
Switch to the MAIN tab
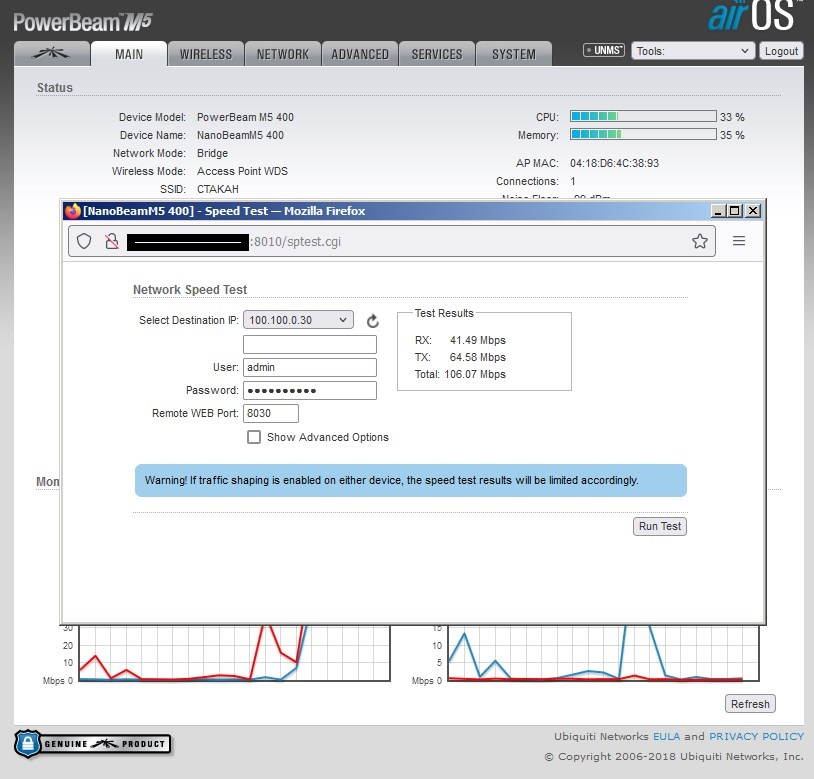(x=129, y=54)
